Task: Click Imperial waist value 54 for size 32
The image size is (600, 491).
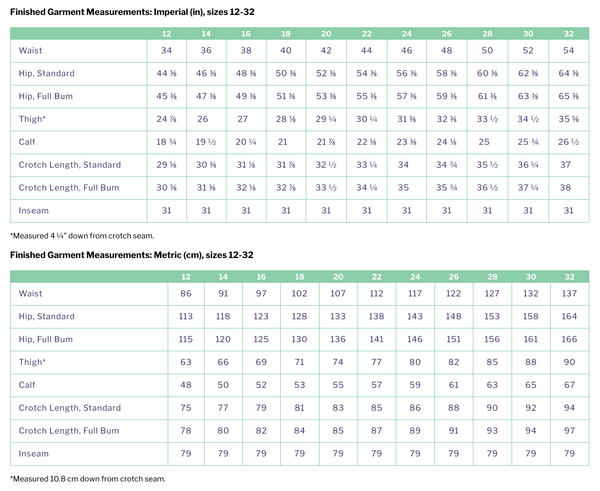Action: tap(568, 50)
